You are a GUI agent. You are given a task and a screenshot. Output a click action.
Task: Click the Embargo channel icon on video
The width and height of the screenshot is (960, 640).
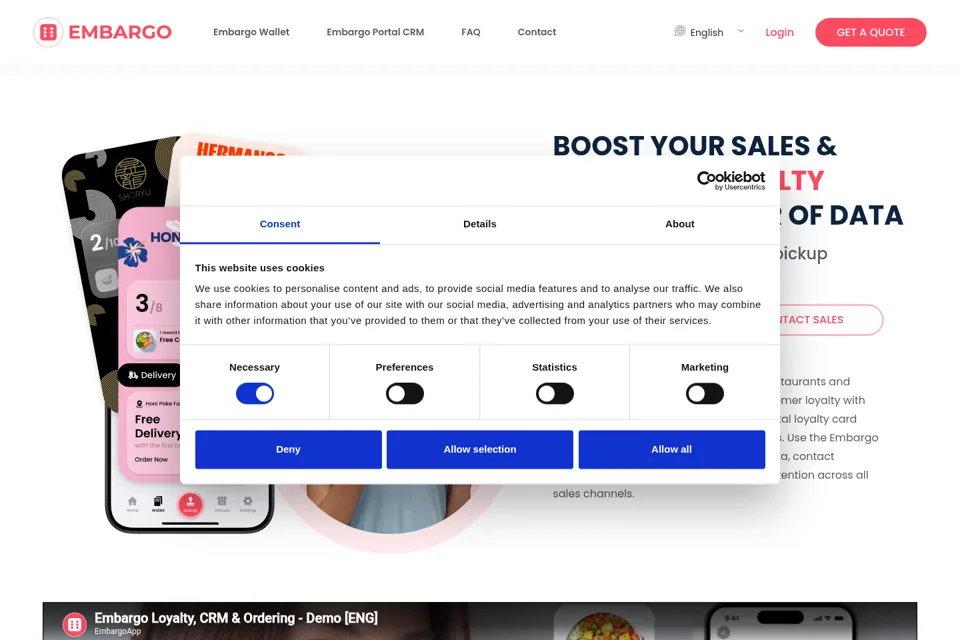click(75, 624)
